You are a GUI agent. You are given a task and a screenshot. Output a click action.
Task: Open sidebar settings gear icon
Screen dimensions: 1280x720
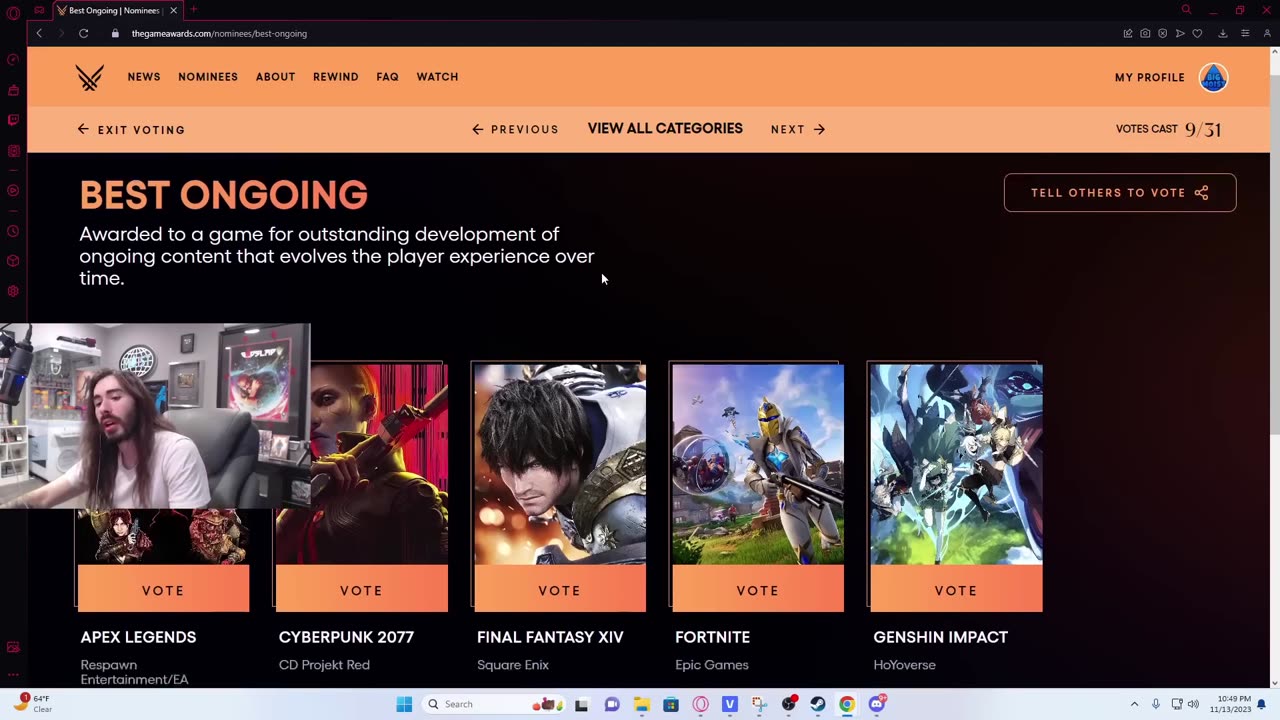pos(13,291)
